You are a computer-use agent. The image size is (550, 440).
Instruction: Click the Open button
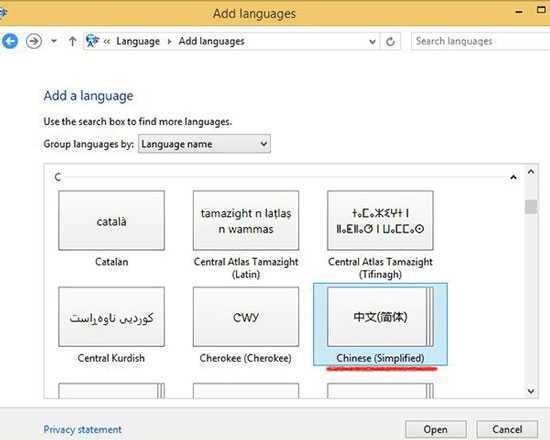point(436,429)
